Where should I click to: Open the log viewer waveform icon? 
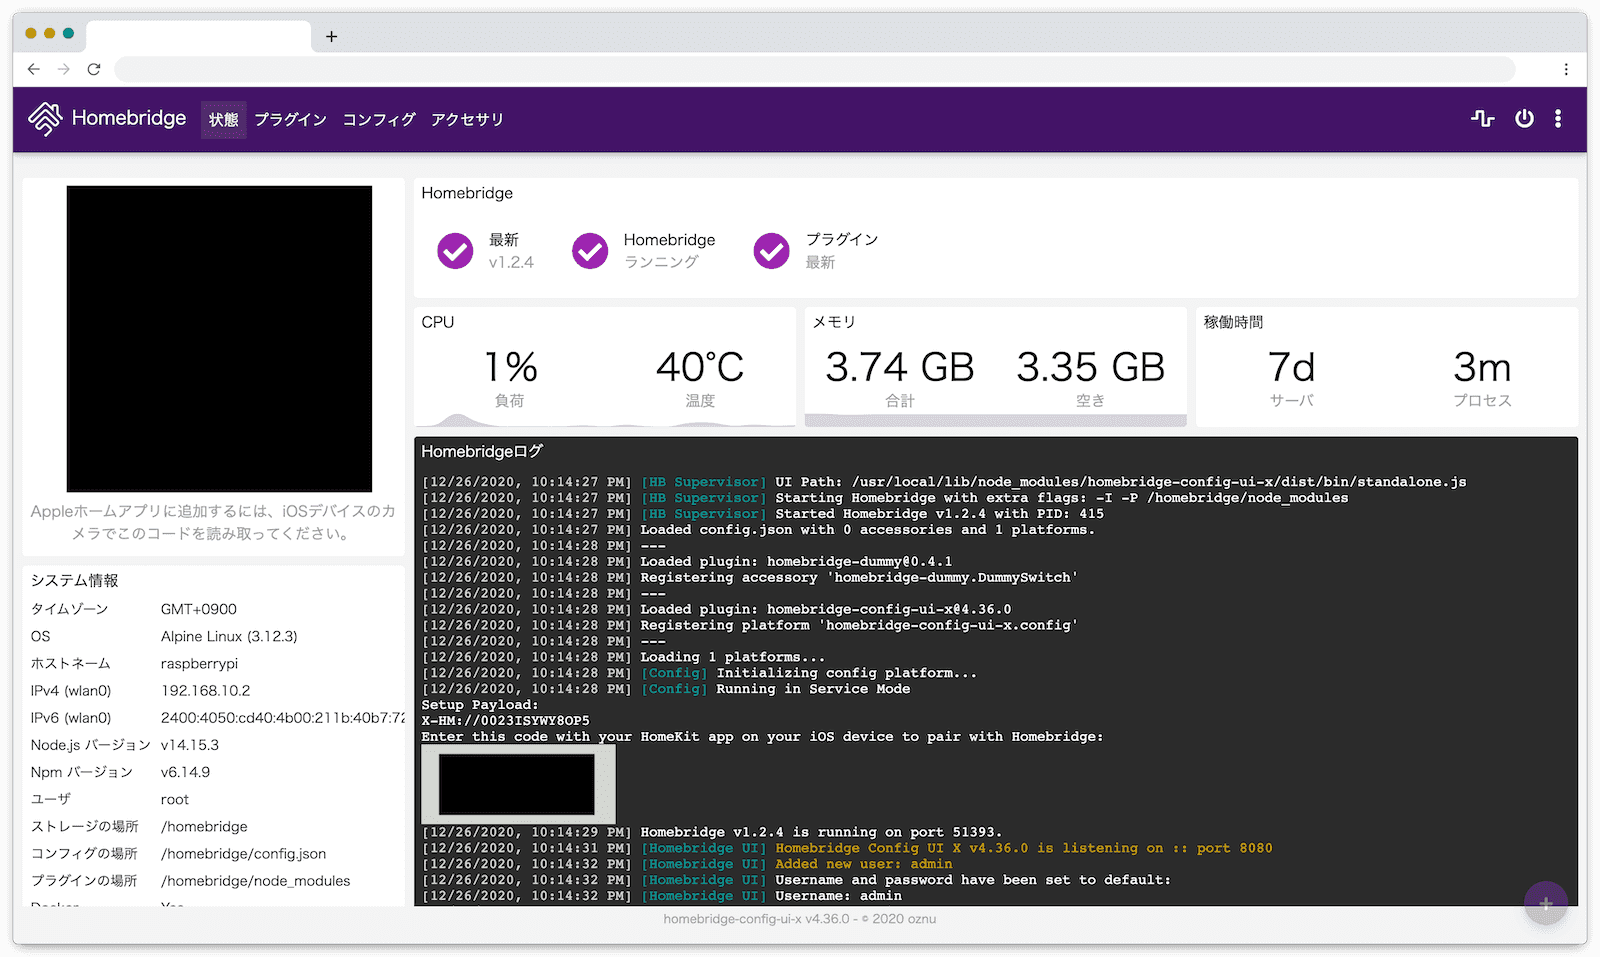click(1482, 119)
